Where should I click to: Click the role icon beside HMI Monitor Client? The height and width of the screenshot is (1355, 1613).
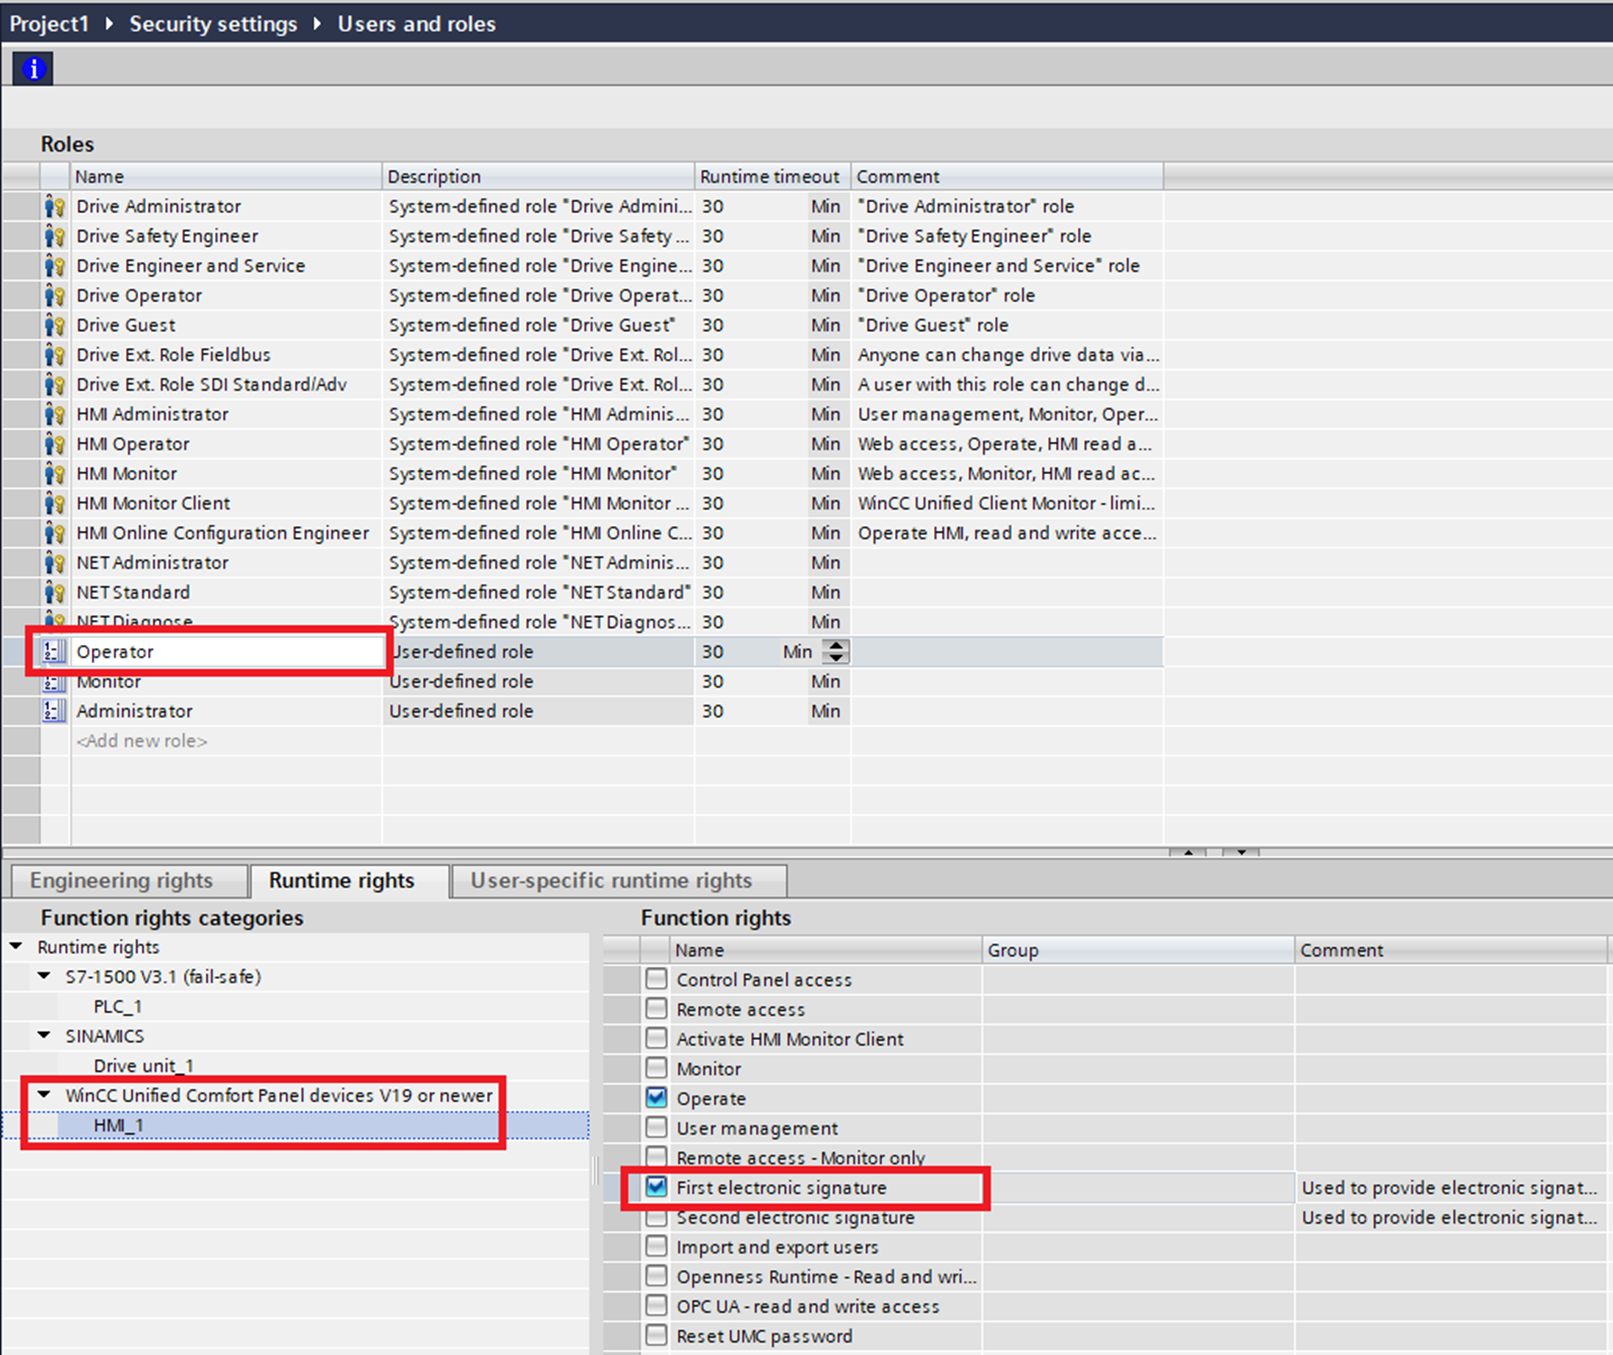(x=54, y=503)
